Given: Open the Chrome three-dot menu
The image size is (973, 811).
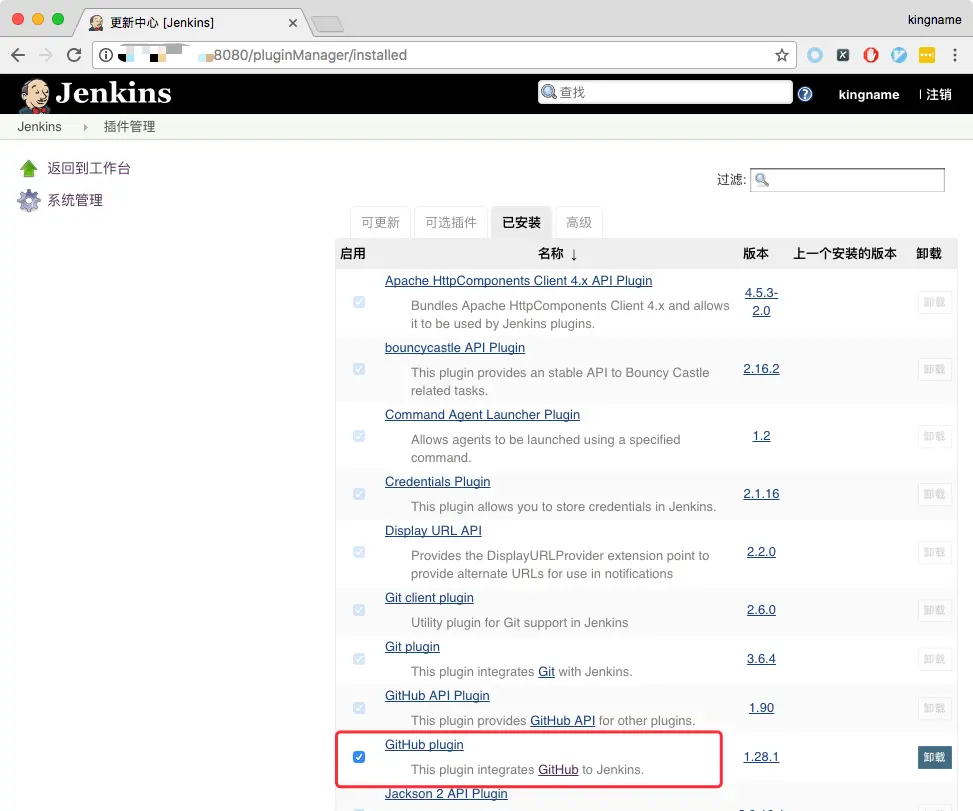Looking at the screenshot, I should click(x=954, y=55).
